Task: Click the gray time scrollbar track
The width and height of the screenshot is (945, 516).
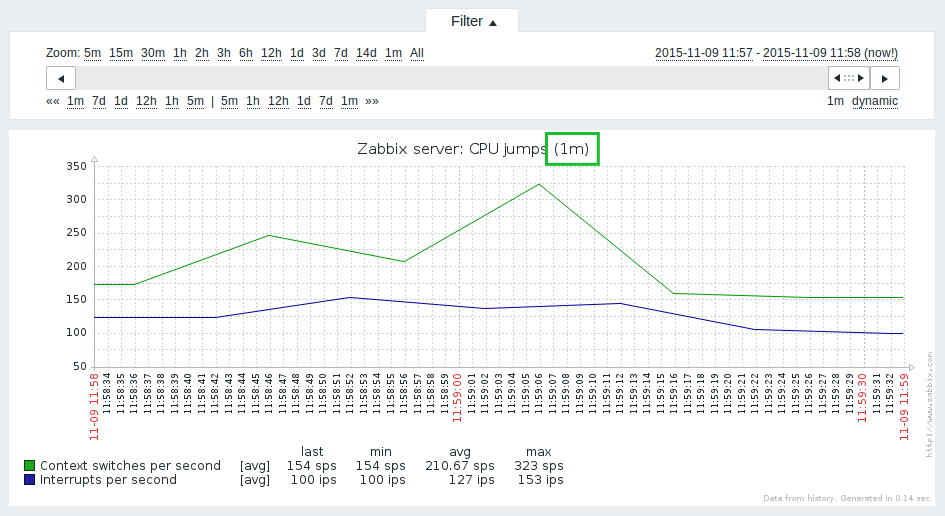Action: (451, 78)
